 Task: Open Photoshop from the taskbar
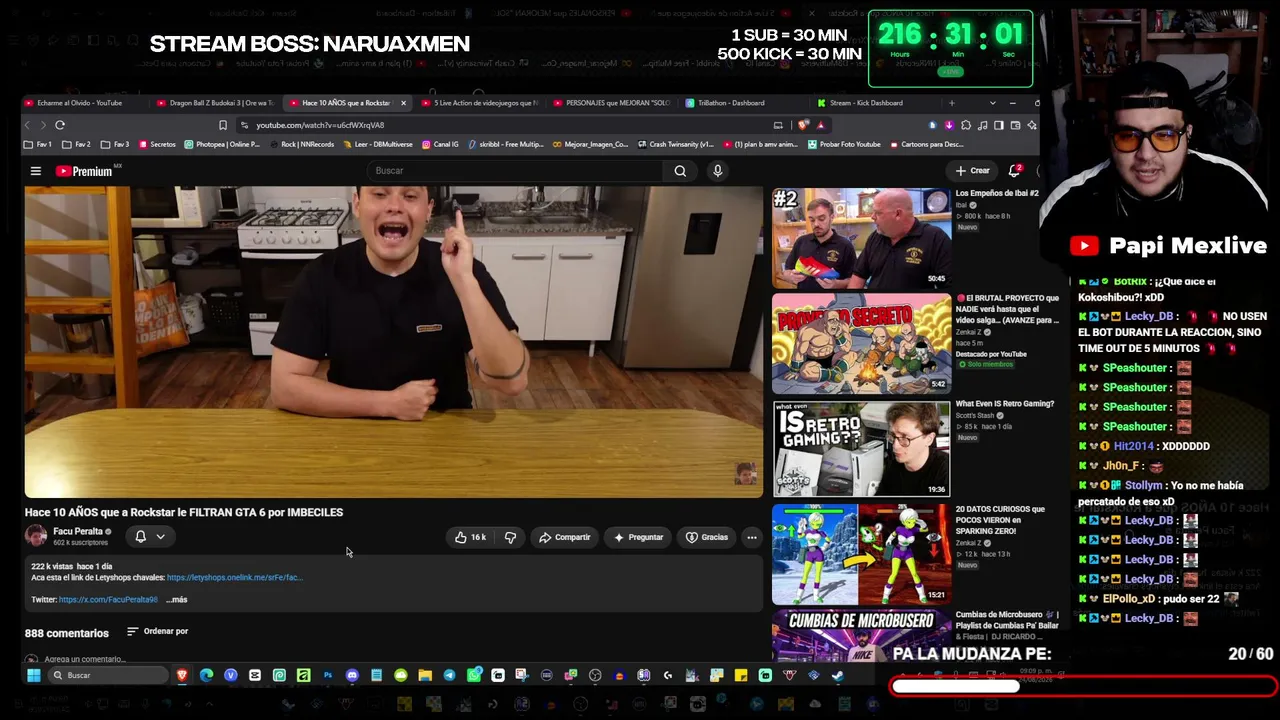click(x=328, y=675)
